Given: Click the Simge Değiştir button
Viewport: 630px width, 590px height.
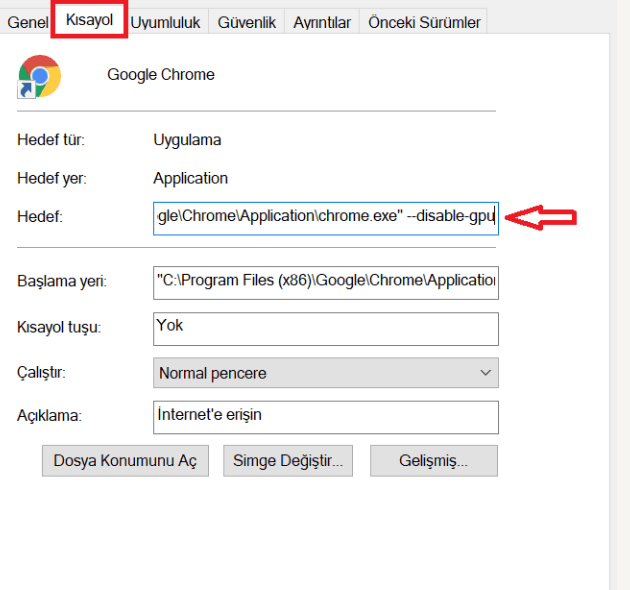Looking at the screenshot, I should 288,461.
